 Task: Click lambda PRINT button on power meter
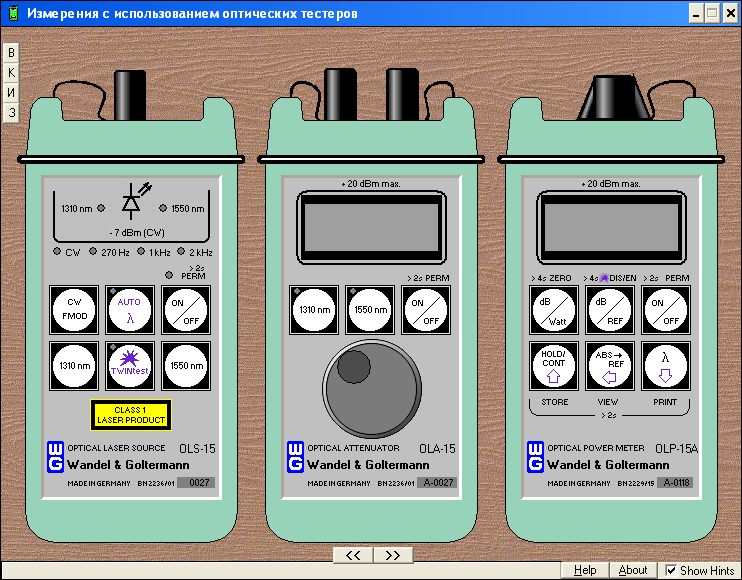coord(666,366)
